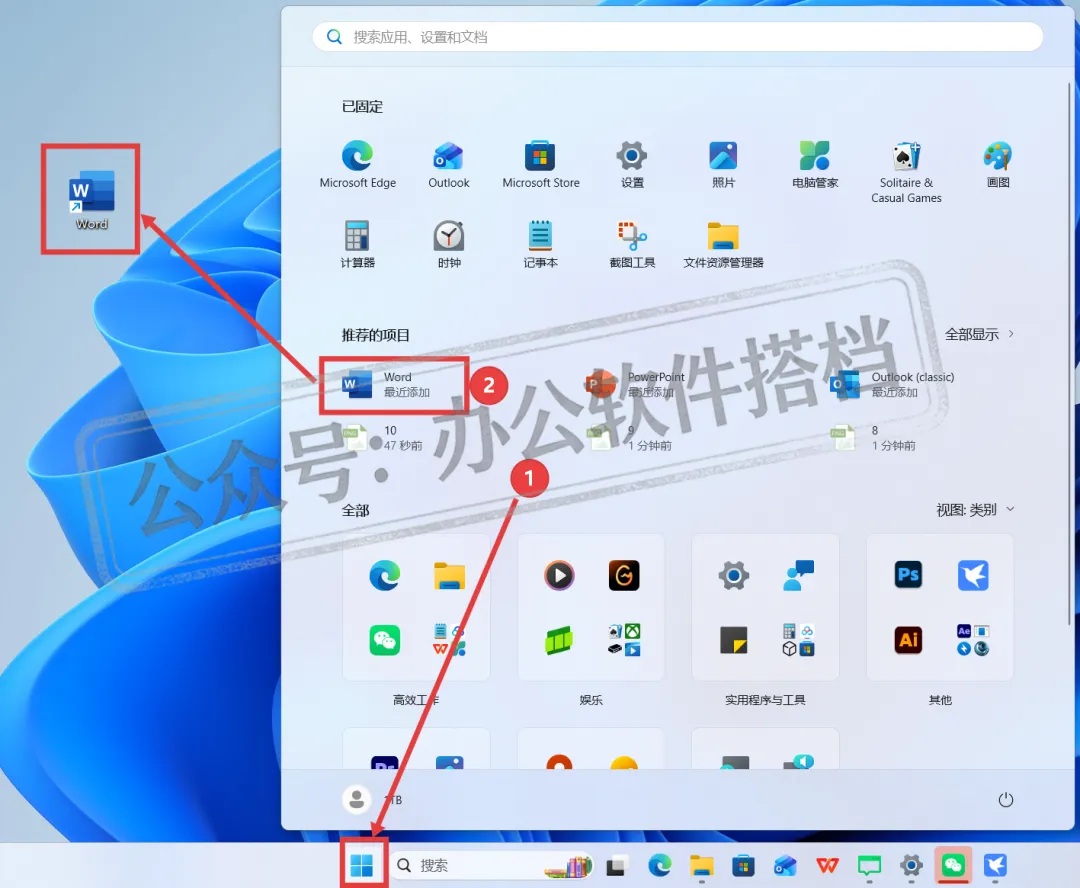Launch 截图工具 snipping tool
1080x888 pixels.
(x=632, y=244)
